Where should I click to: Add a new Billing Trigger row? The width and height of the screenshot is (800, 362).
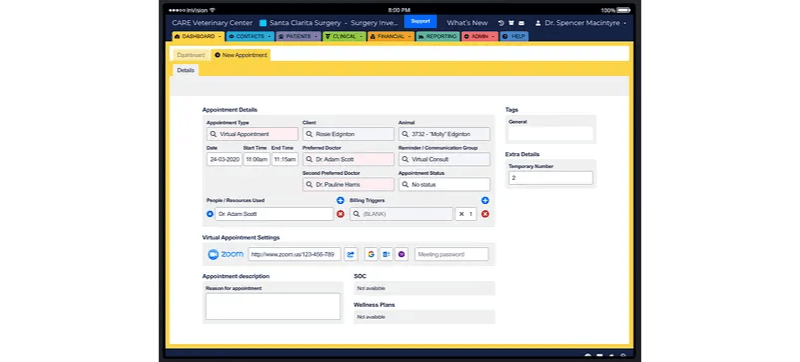[485, 200]
